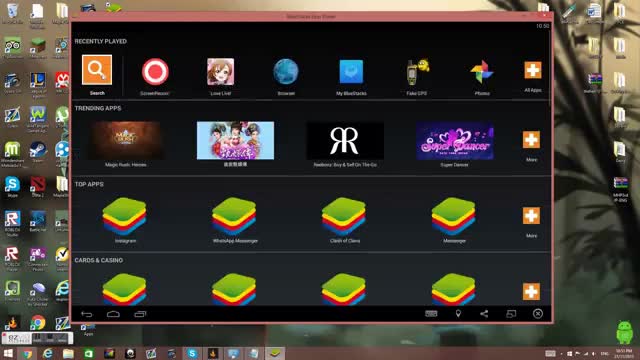
Task: Open Magic Rush Heroes trending banner
Action: (x=126, y=140)
